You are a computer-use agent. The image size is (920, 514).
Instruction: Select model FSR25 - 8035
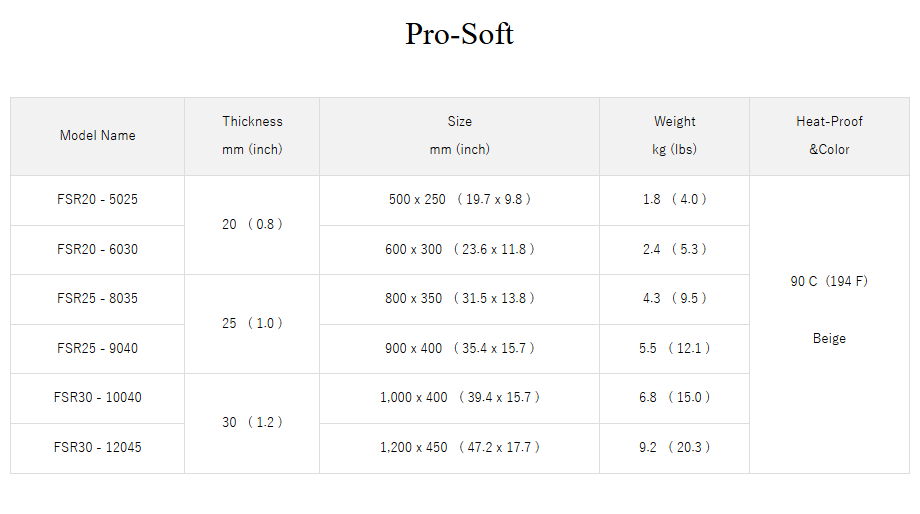tap(98, 298)
